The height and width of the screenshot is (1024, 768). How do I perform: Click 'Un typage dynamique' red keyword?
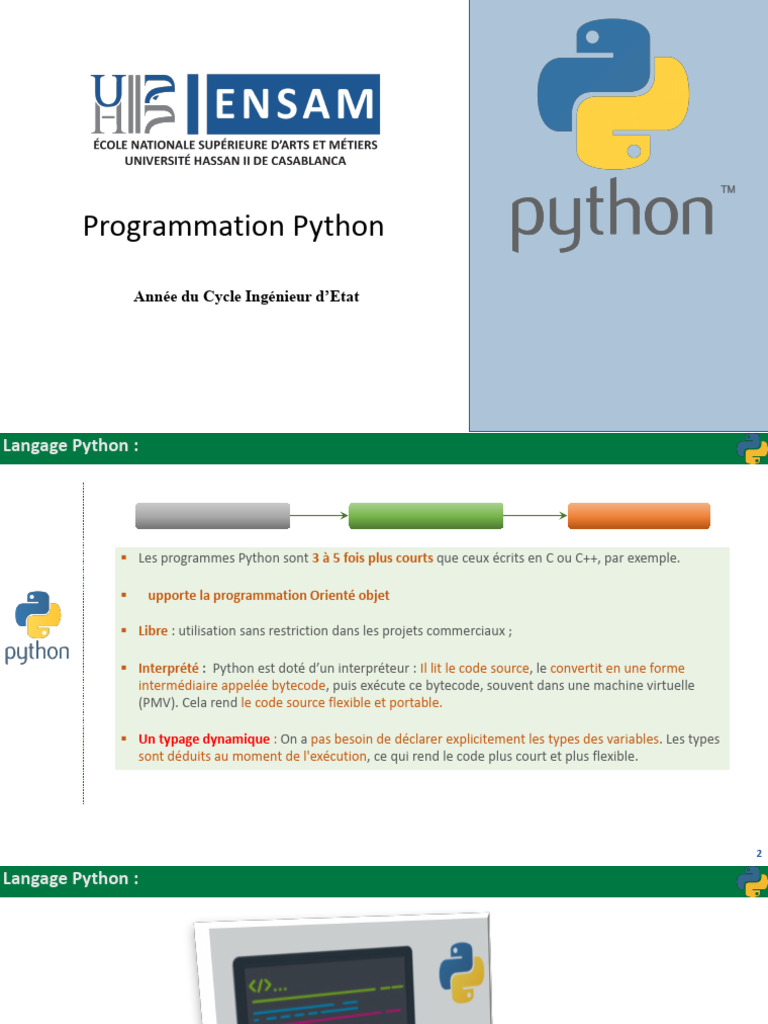(204, 739)
